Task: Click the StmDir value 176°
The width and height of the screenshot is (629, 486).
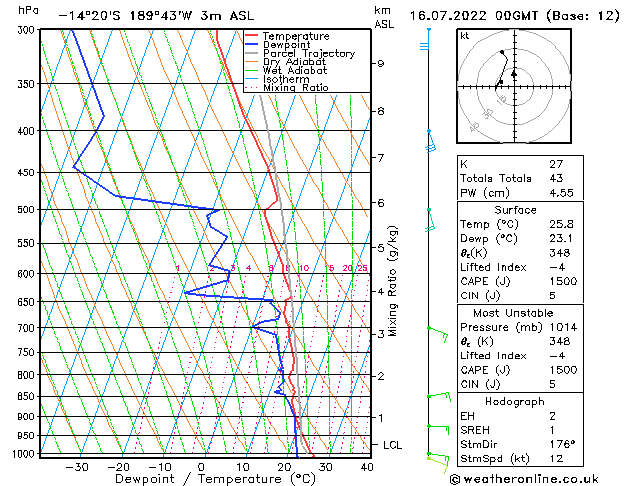Action: pyautogui.click(x=562, y=444)
